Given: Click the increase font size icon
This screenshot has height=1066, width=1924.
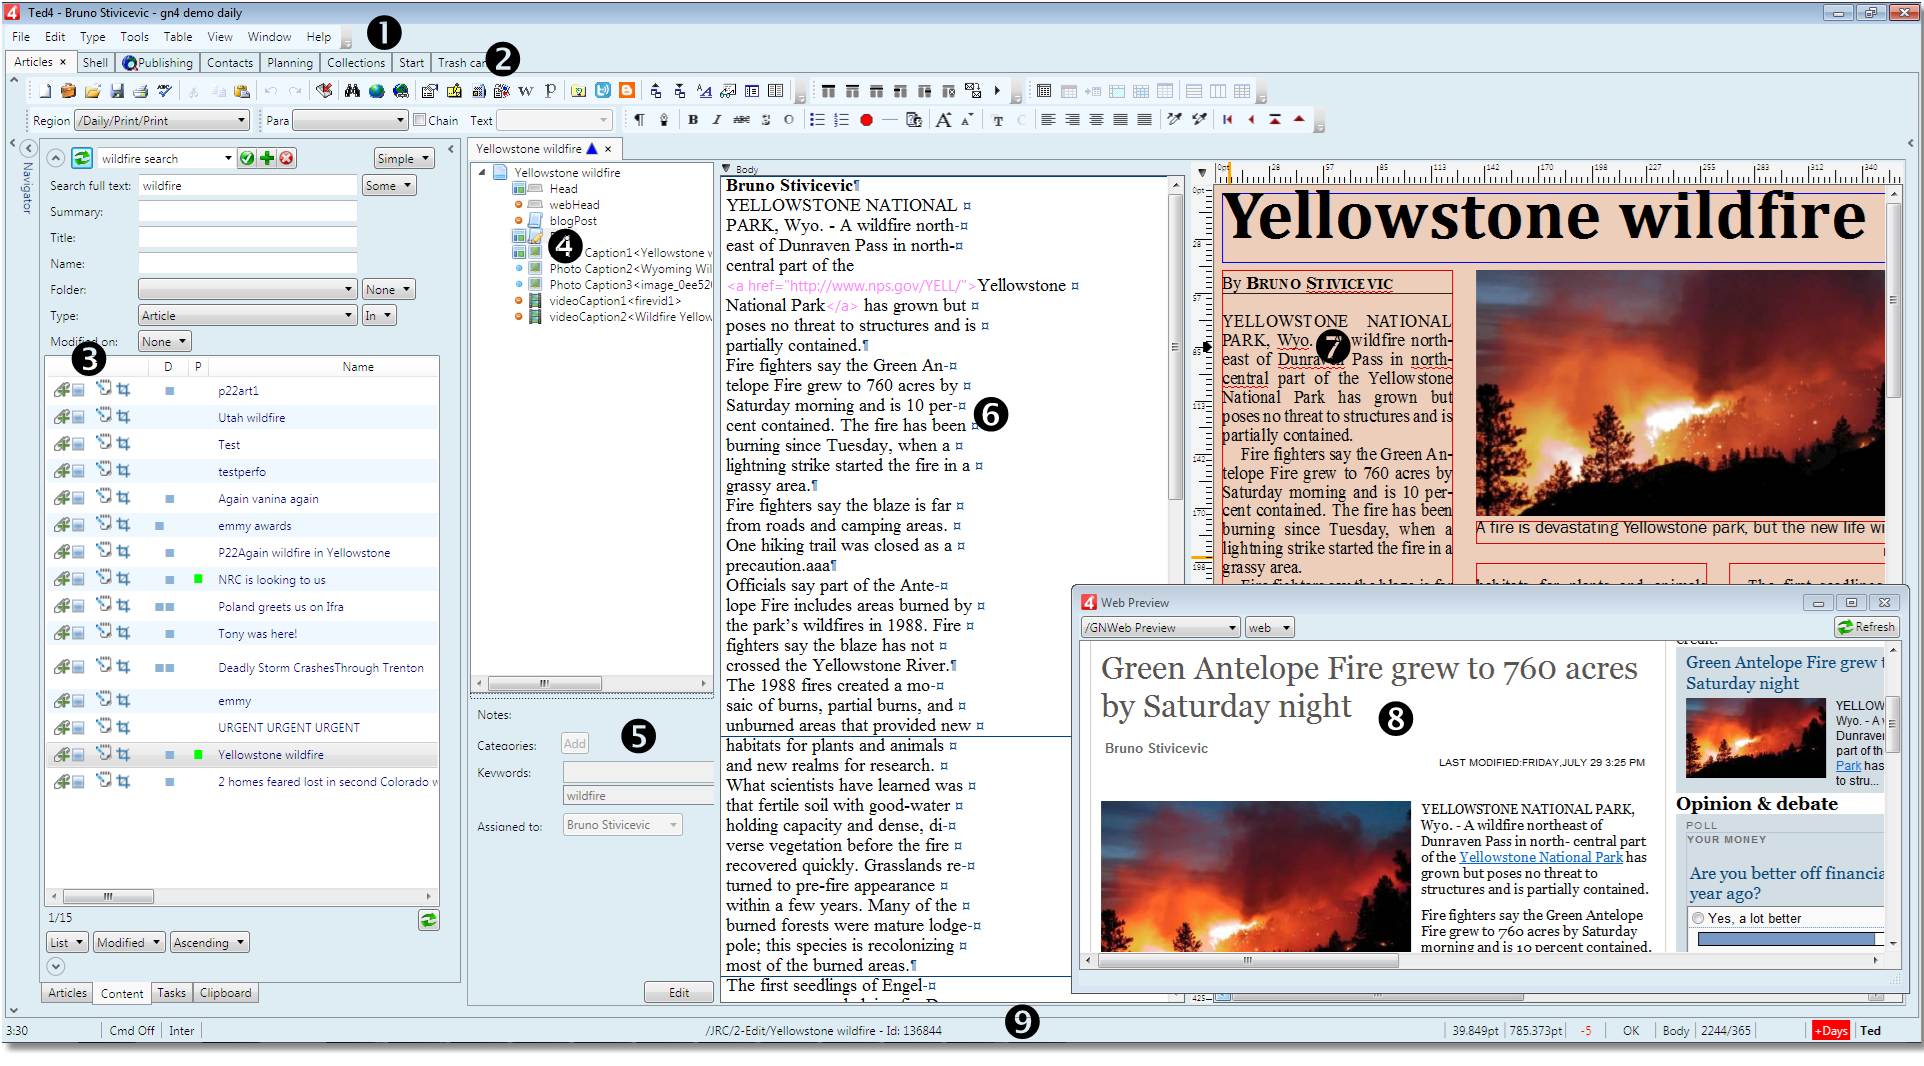Looking at the screenshot, I should pos(943,120).
